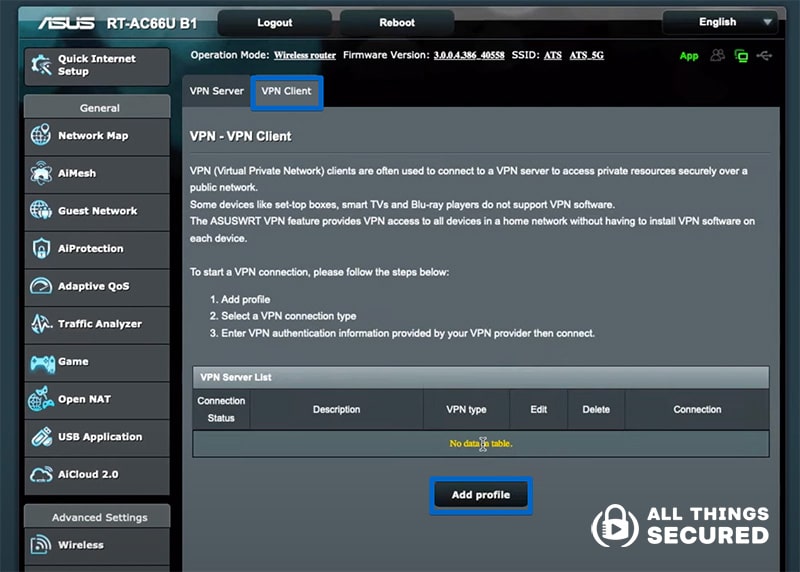Click the Open NAT globe icon
This screenshot has height=572, width=800.
(x=41, y=399)
